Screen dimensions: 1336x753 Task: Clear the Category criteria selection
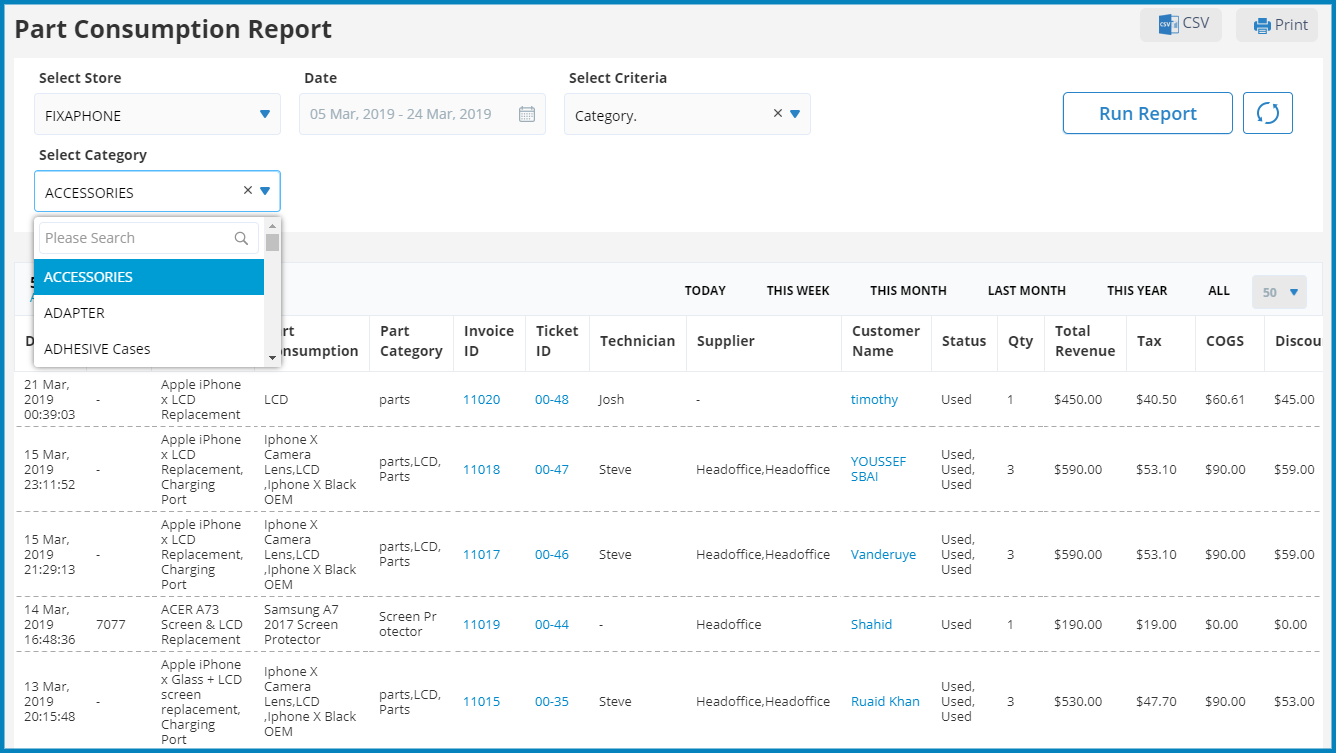(x=777, y=113)
